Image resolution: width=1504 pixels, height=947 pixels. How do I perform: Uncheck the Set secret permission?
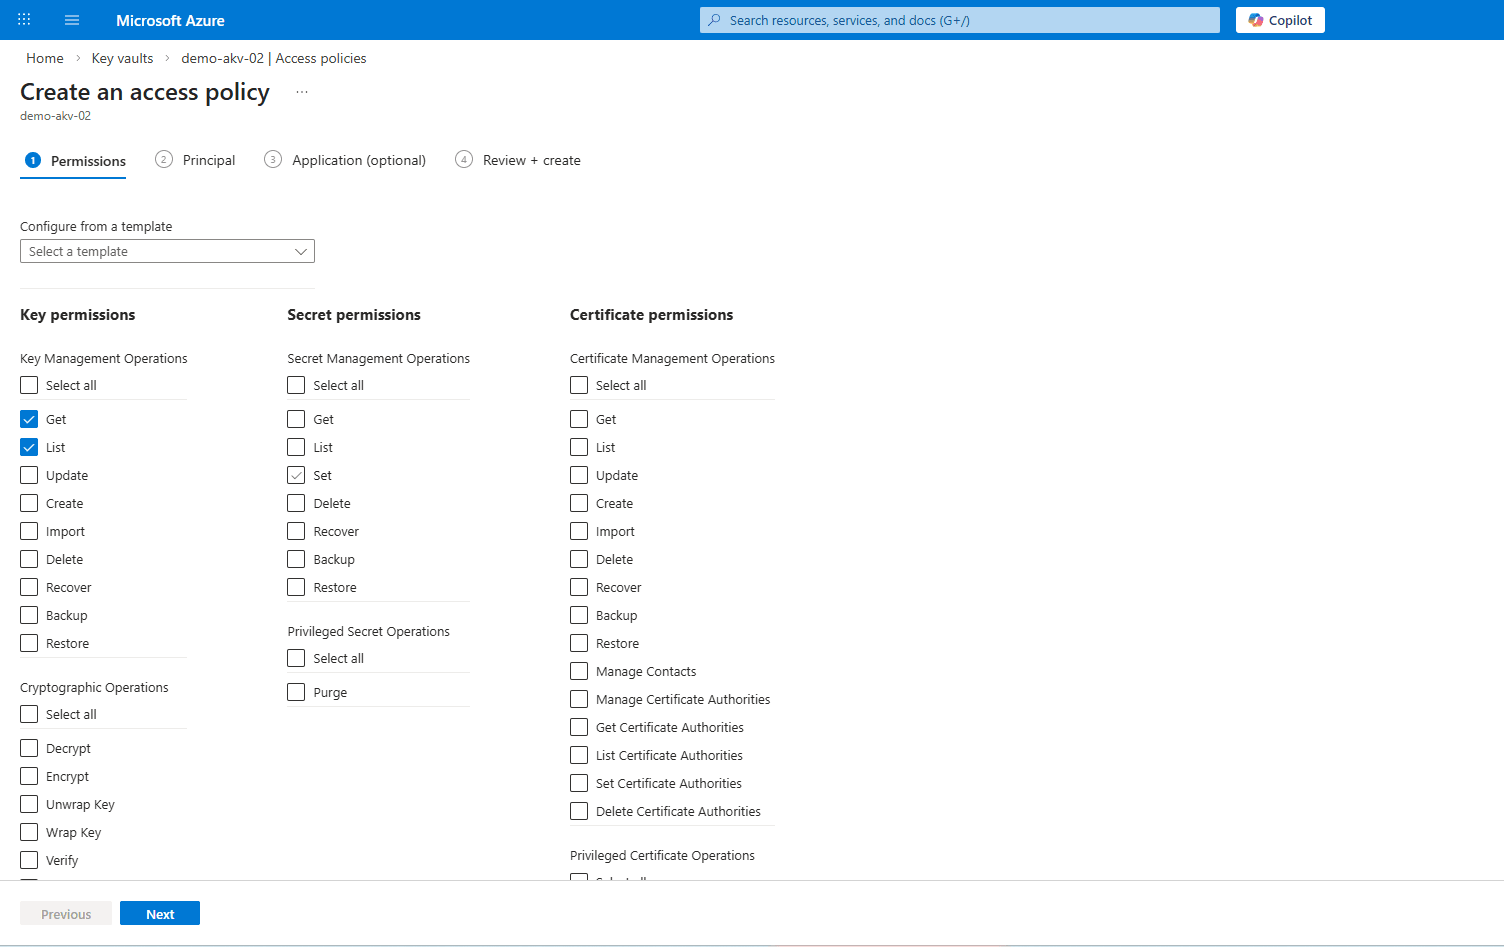point(296,474)
